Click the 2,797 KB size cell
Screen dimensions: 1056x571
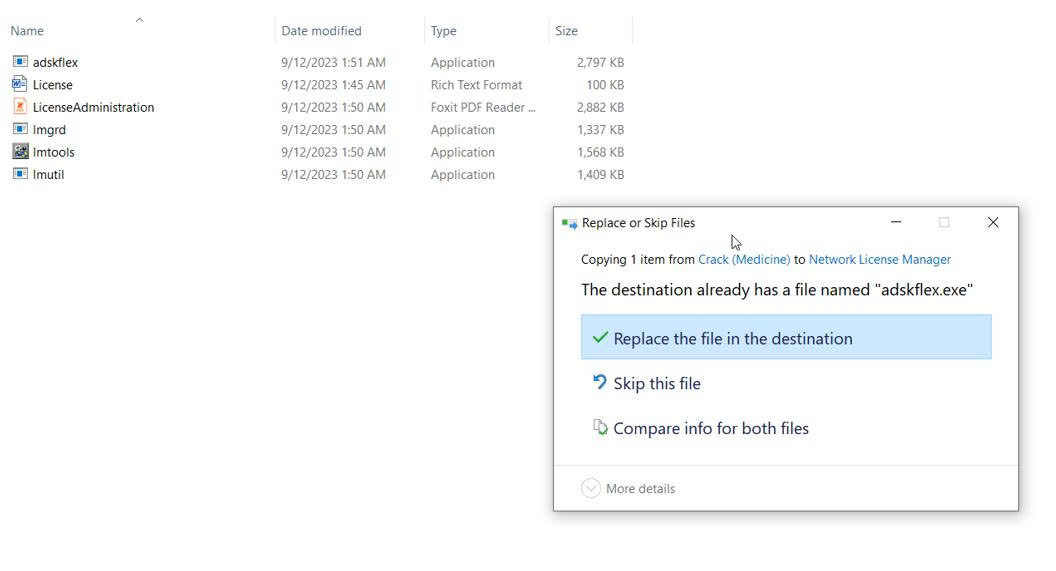(600, 63)
